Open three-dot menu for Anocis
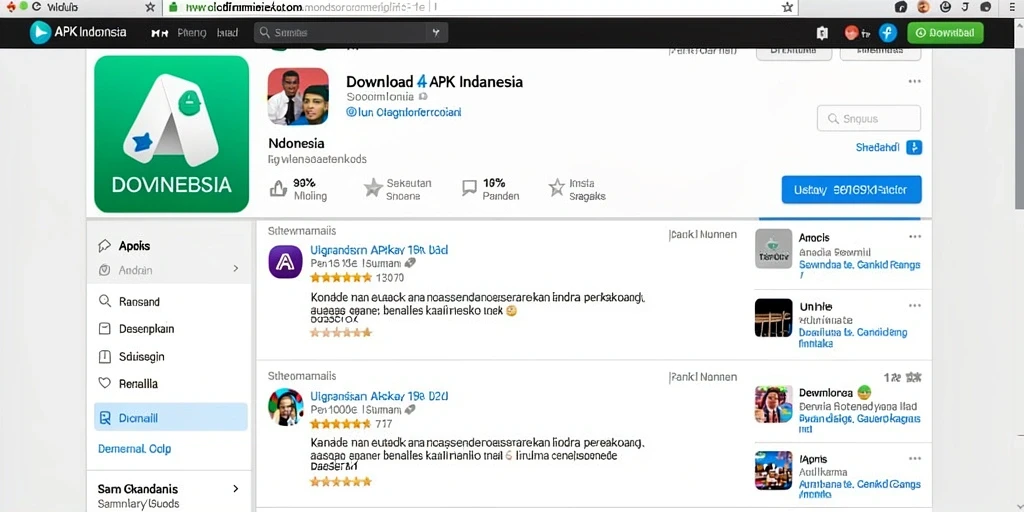Viewport: 1024px width, 512px height. (x=914, y=236)
